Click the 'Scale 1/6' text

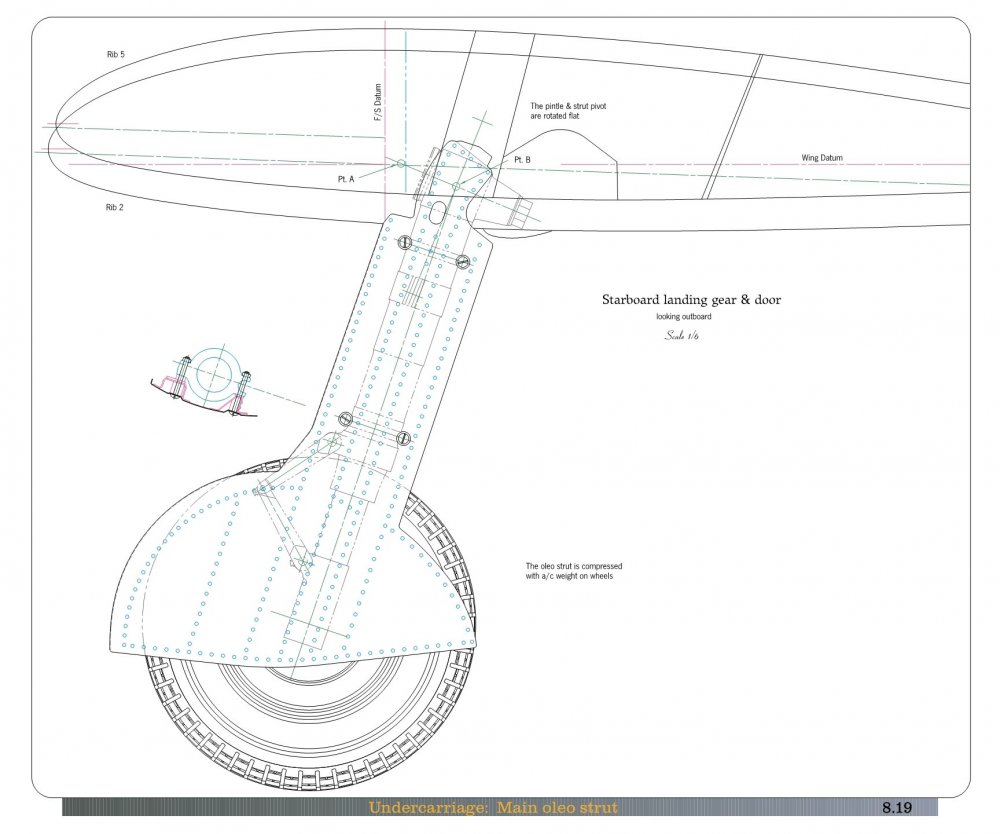click(682, 335)
